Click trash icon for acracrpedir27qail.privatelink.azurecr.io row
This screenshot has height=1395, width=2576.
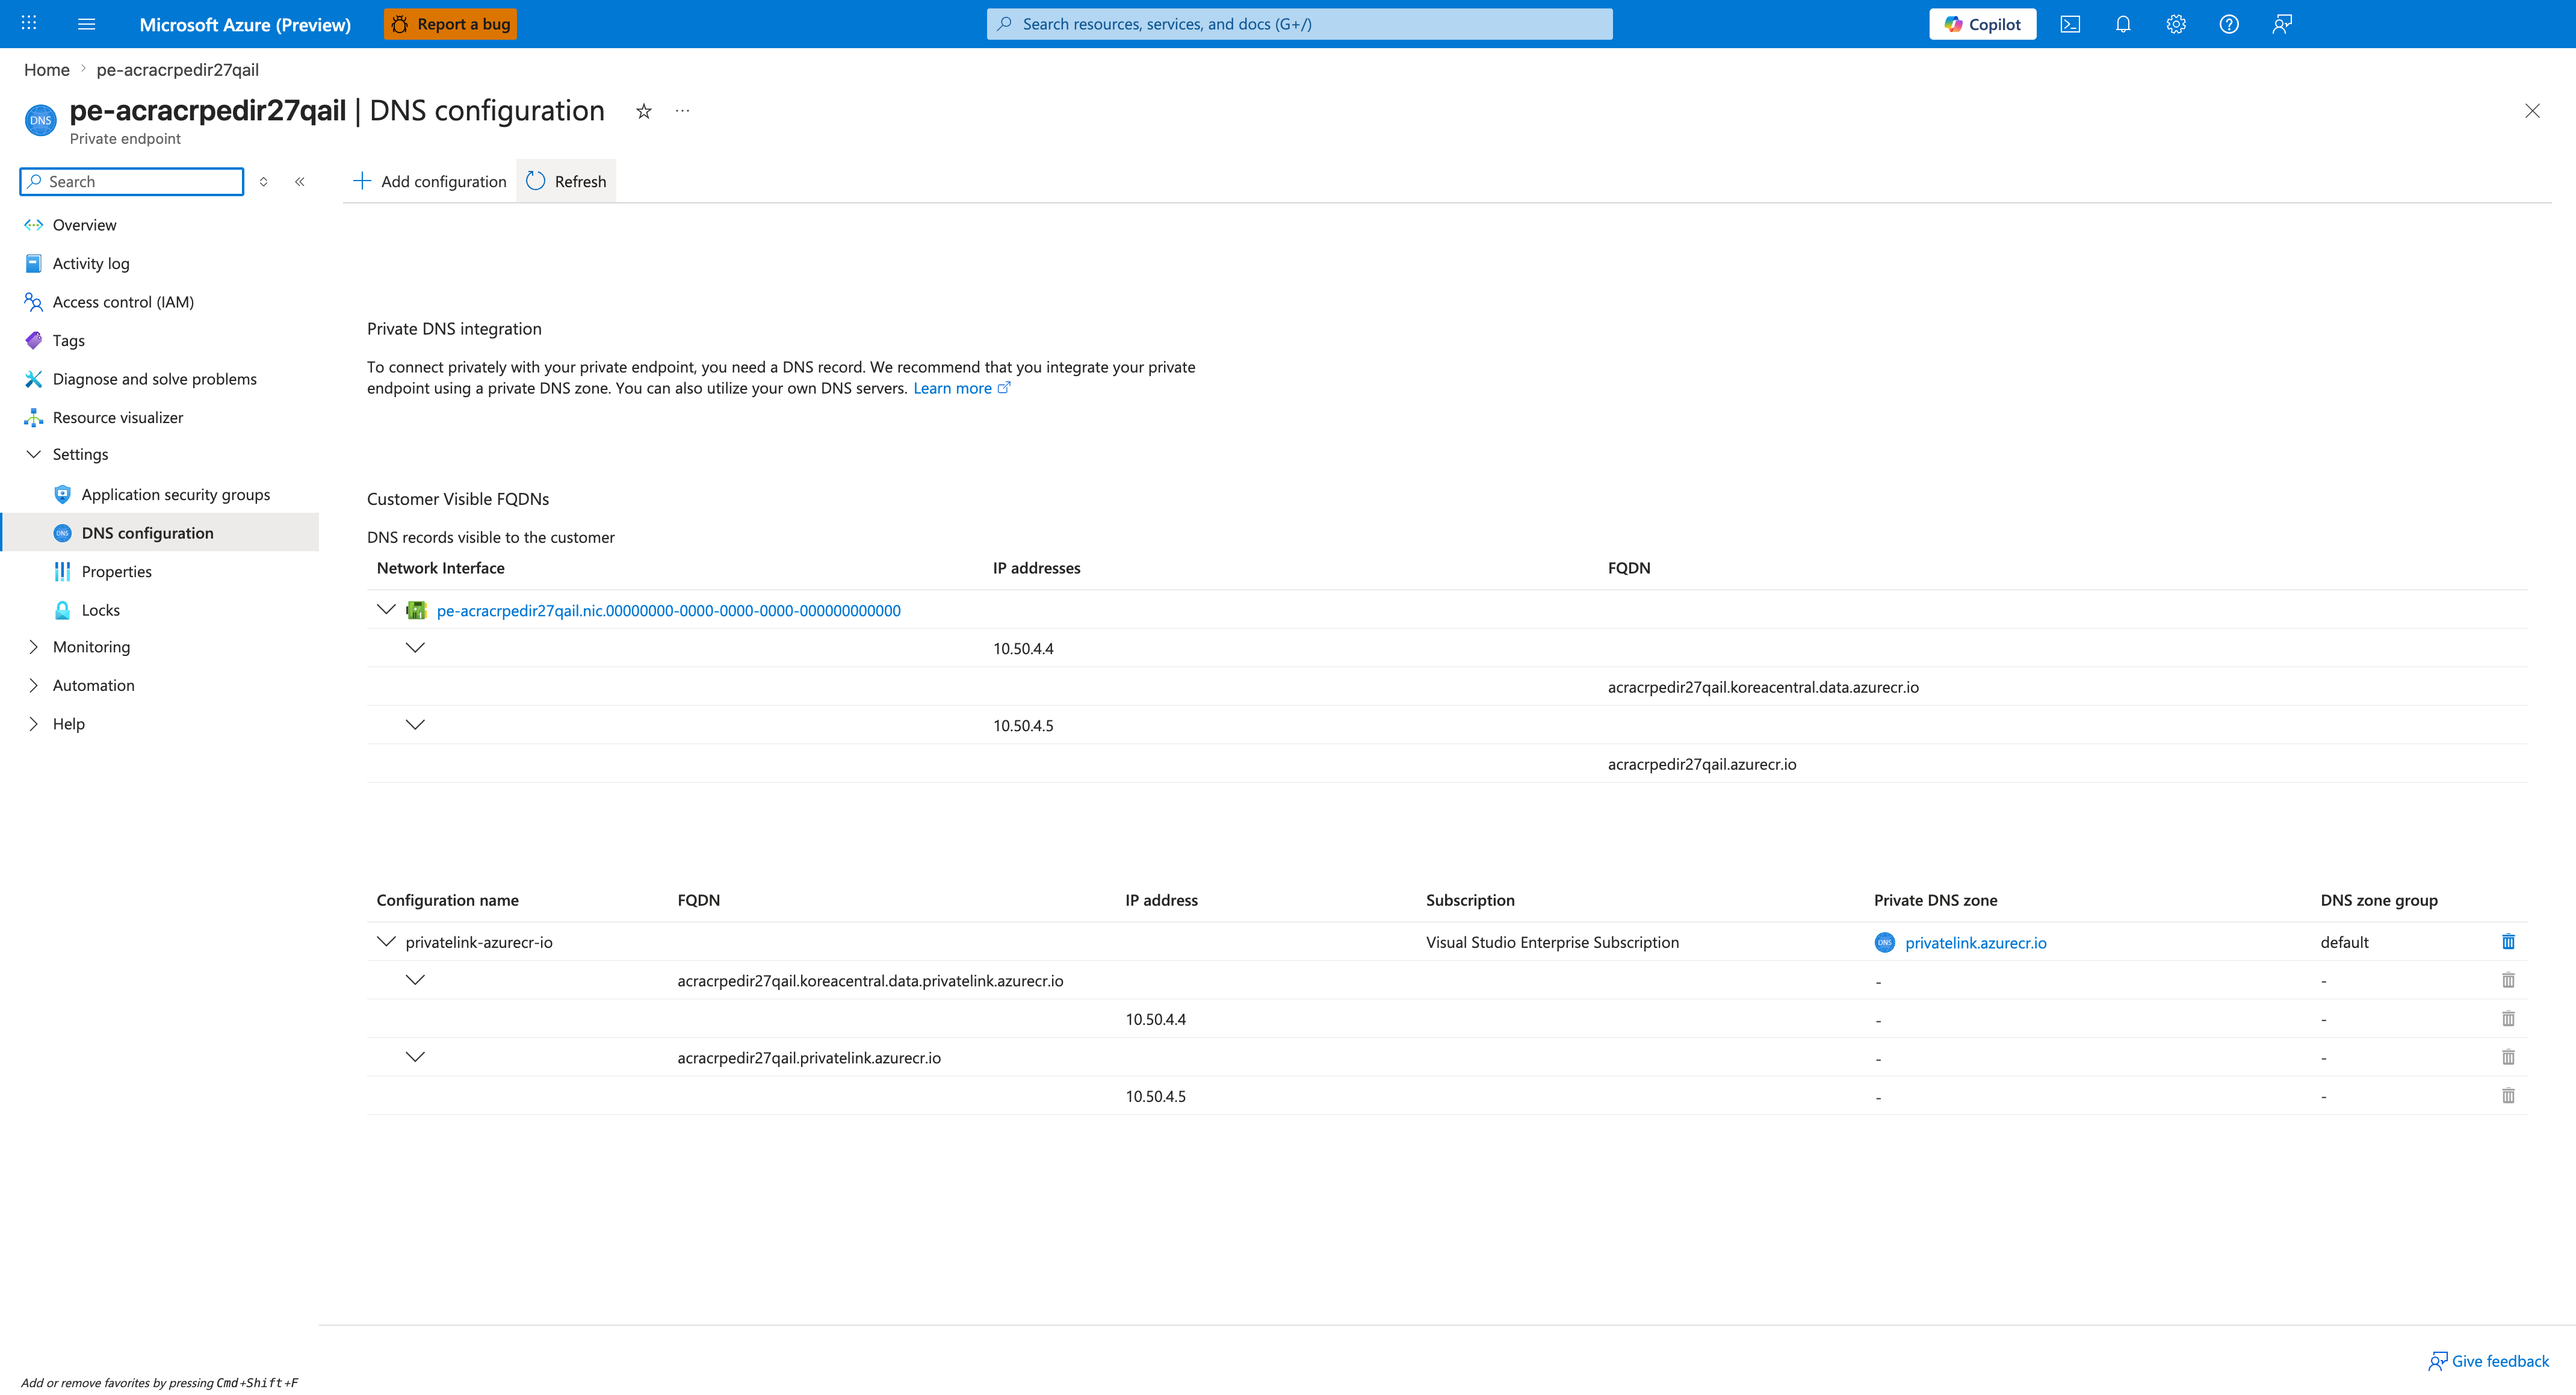coord(2508,1057)
